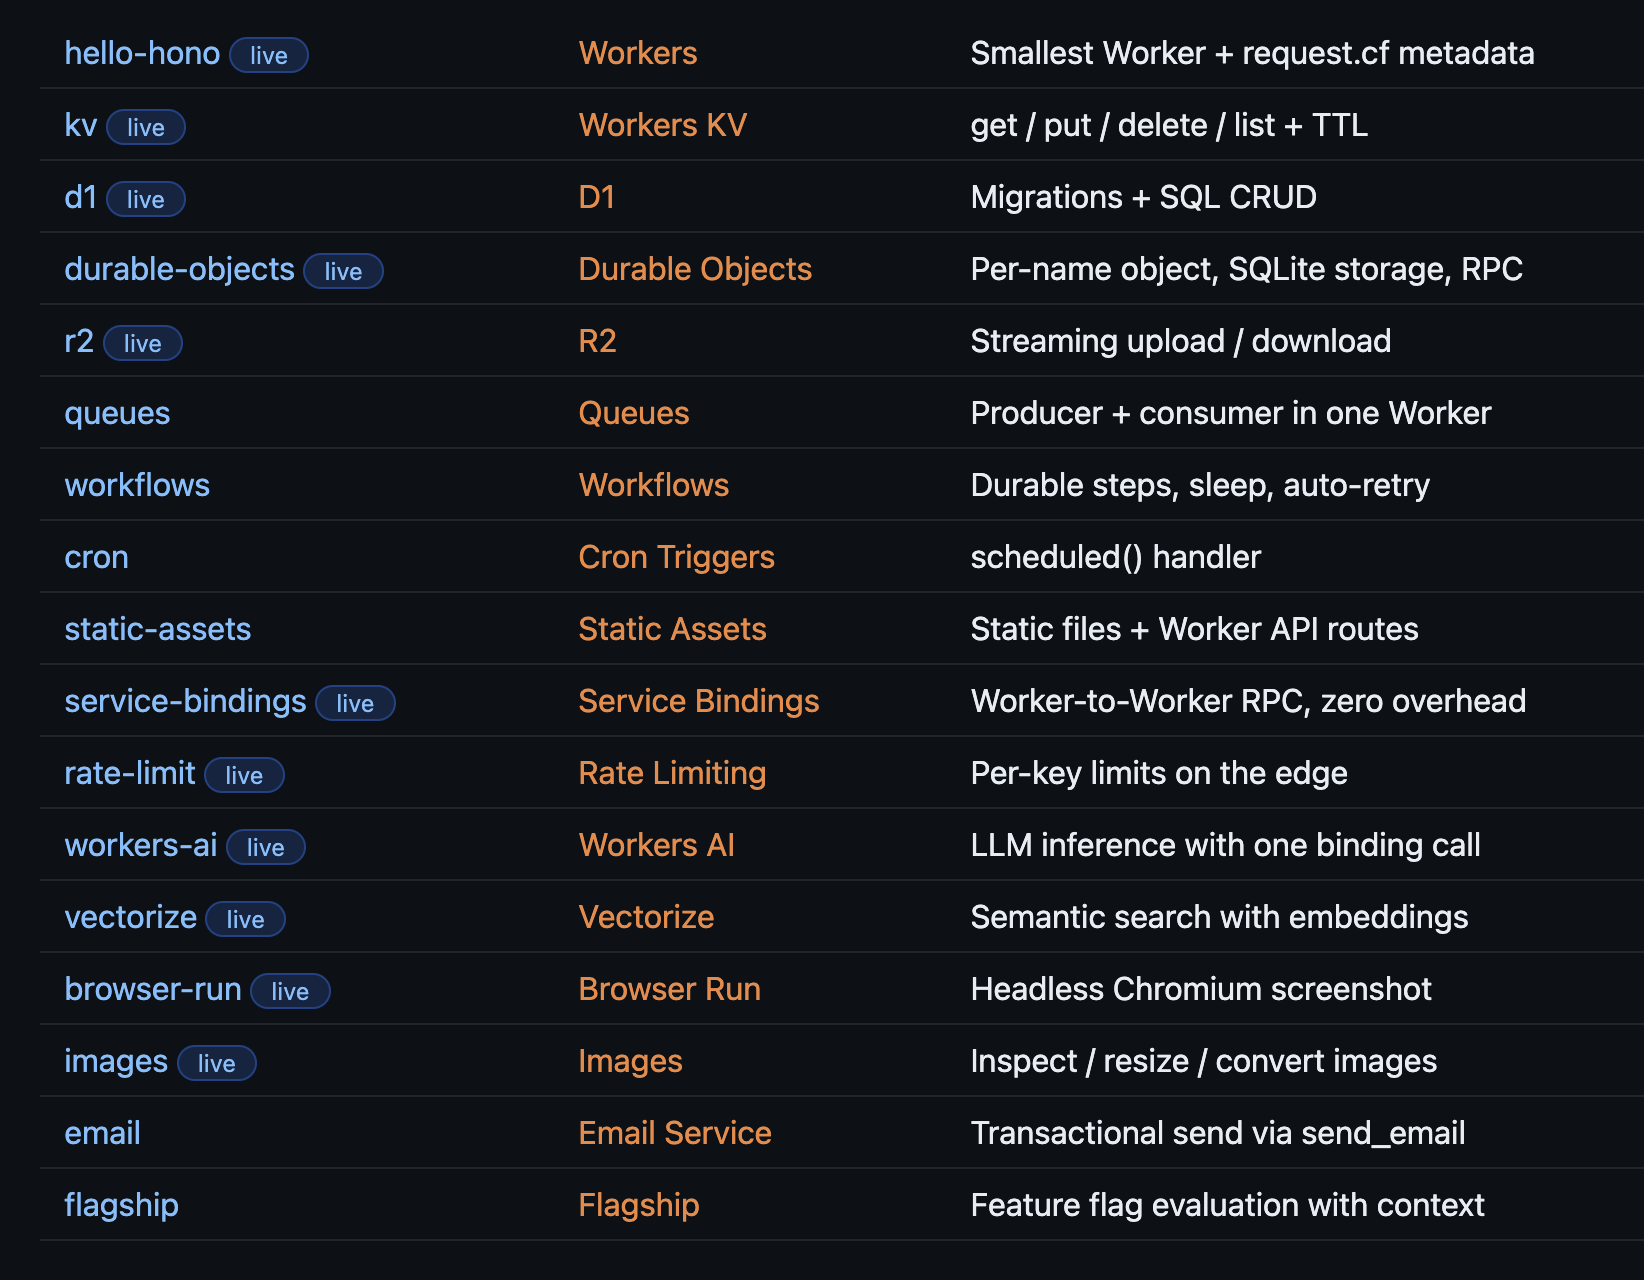Viewport: 1644px width, 1280px height.
Task: Follow the orange capitalized Images product link
Action: 630,1061
